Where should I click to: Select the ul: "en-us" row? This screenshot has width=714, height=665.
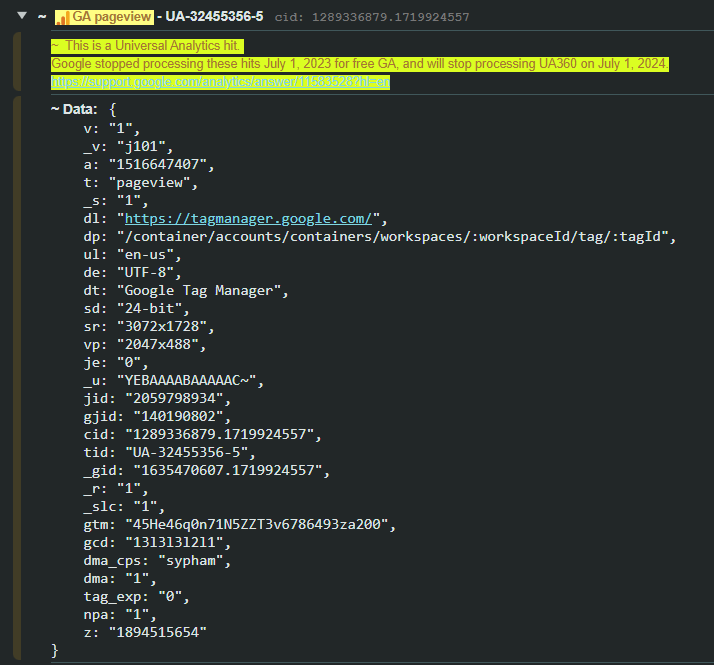pos(133,255)
